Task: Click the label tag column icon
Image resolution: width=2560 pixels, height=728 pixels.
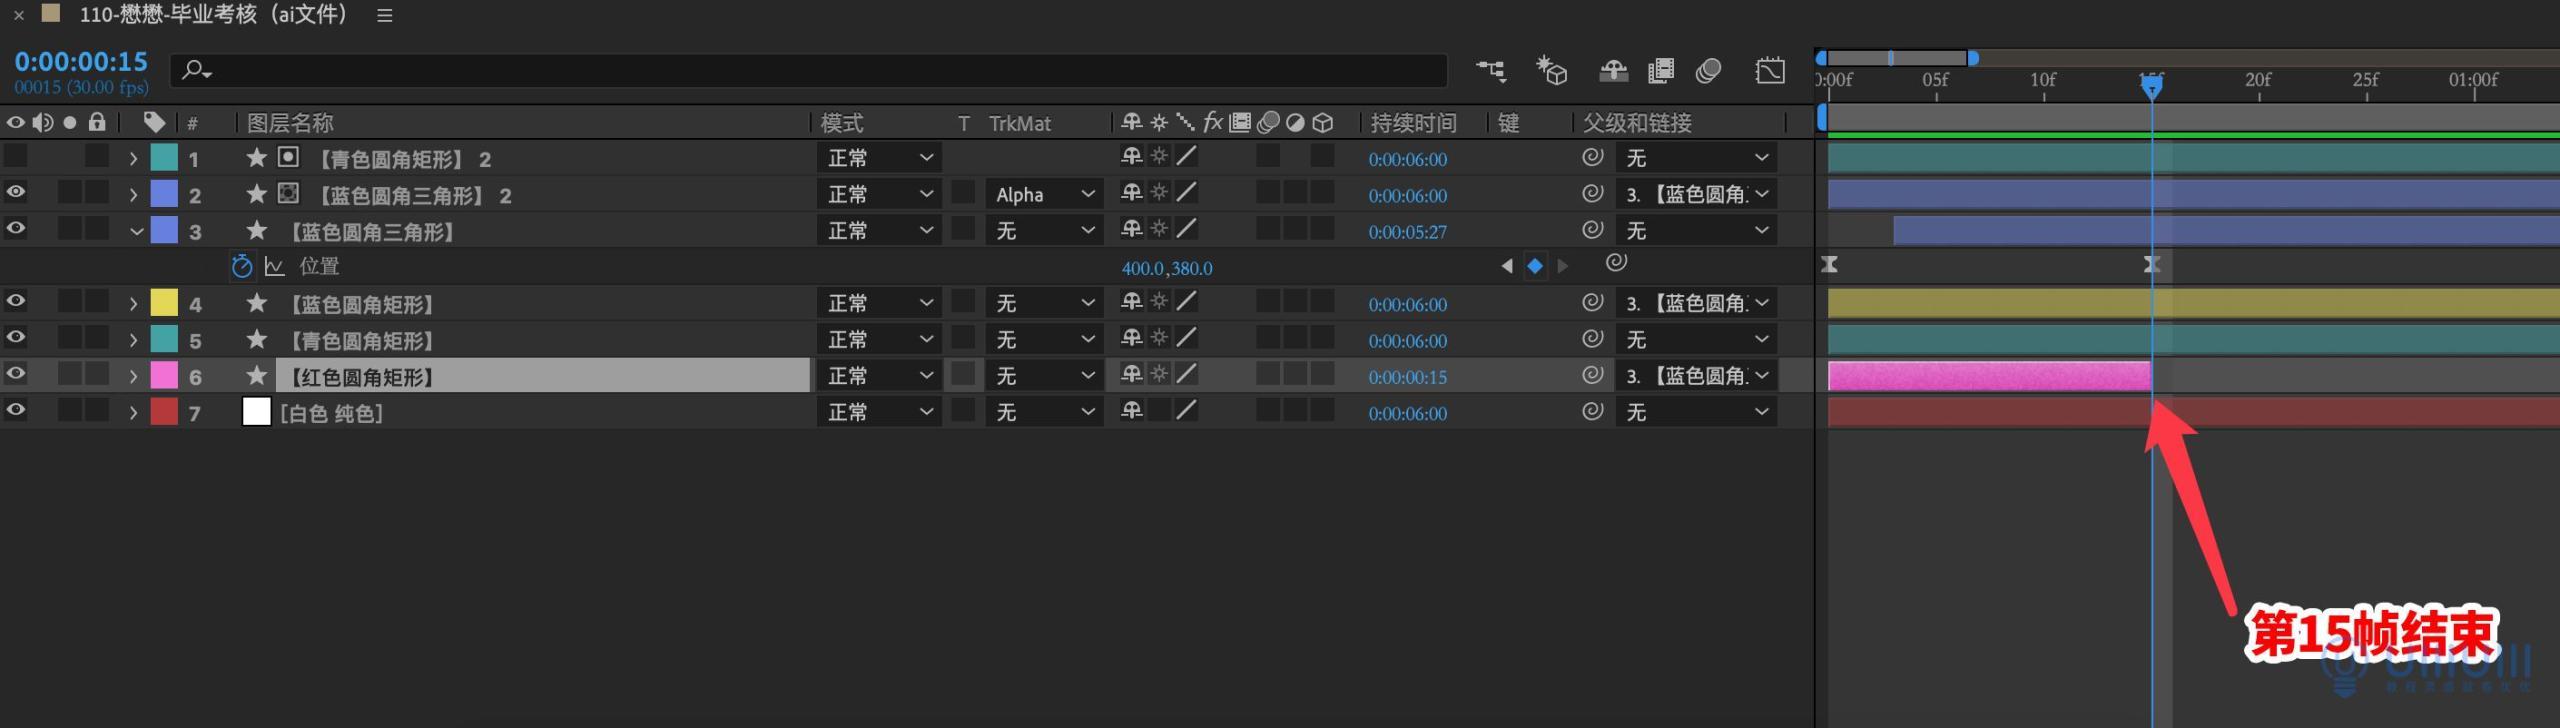Action: [154, 122]
